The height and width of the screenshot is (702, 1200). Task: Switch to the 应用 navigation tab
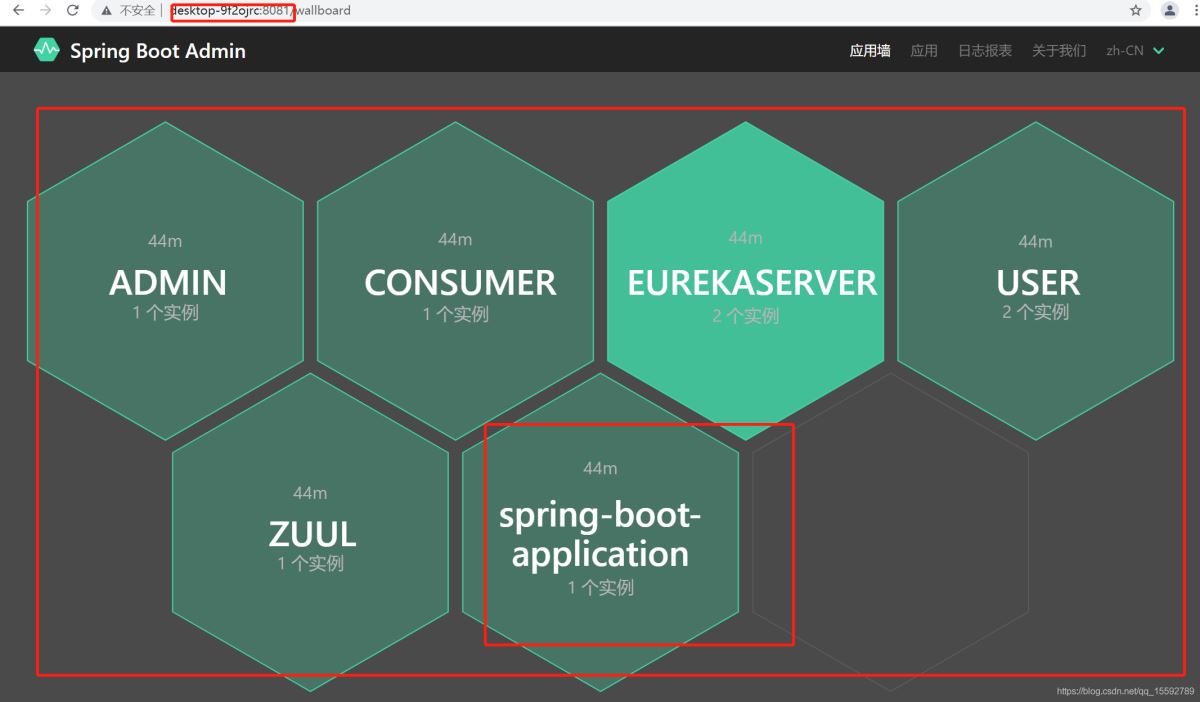(x=923, y=50)
